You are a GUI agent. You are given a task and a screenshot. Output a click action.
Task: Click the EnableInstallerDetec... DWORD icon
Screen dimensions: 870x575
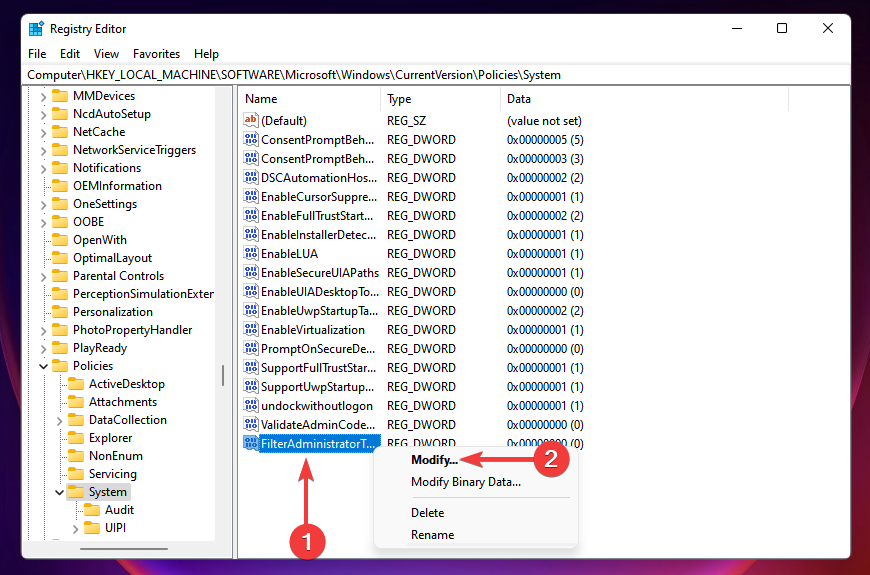point(251,234)
